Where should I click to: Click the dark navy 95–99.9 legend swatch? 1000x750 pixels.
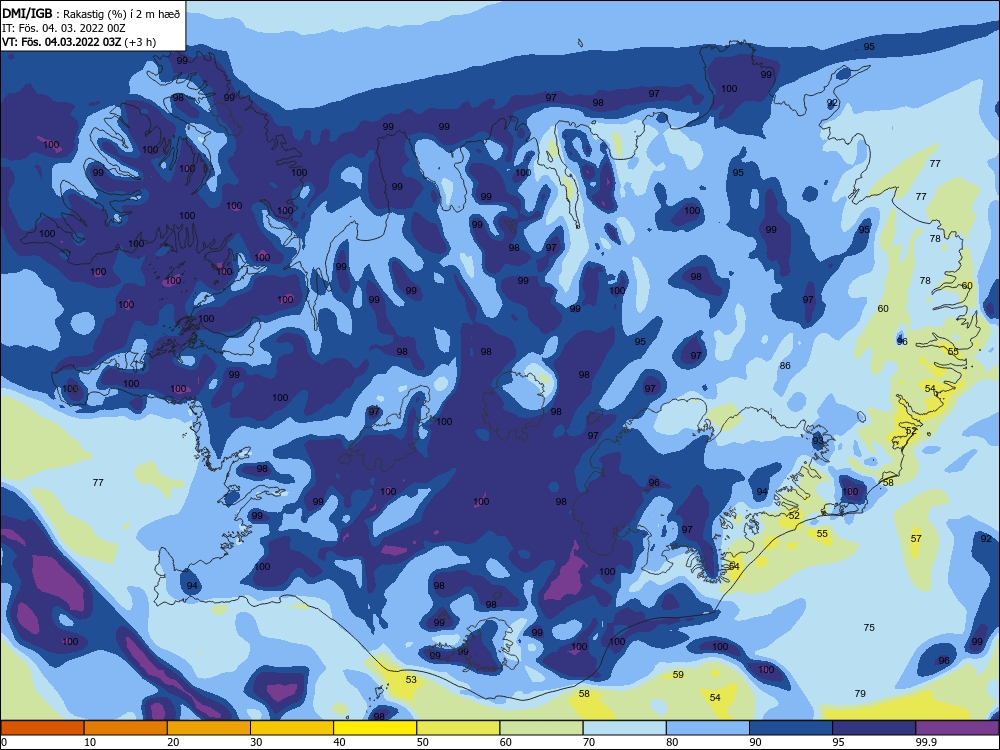click(x=874, y=728)
